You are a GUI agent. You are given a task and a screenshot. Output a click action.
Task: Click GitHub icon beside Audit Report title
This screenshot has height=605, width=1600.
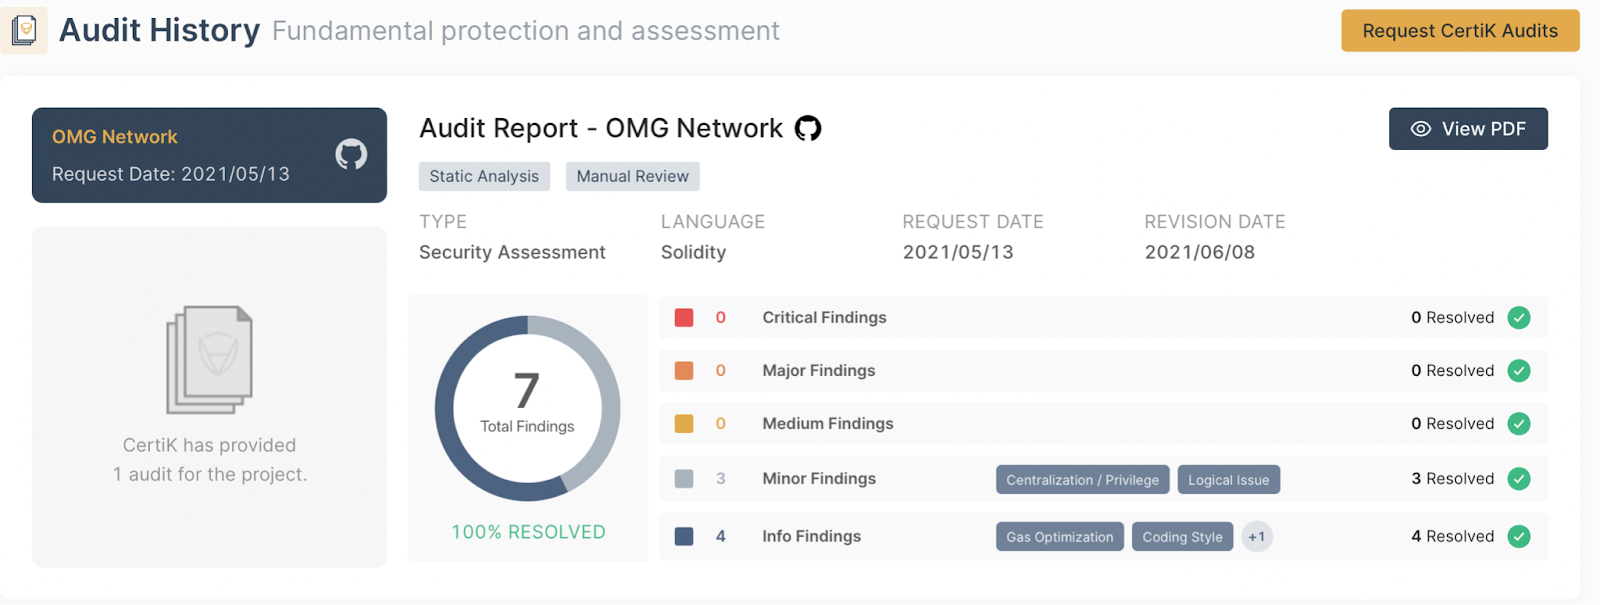click(808, 128)
